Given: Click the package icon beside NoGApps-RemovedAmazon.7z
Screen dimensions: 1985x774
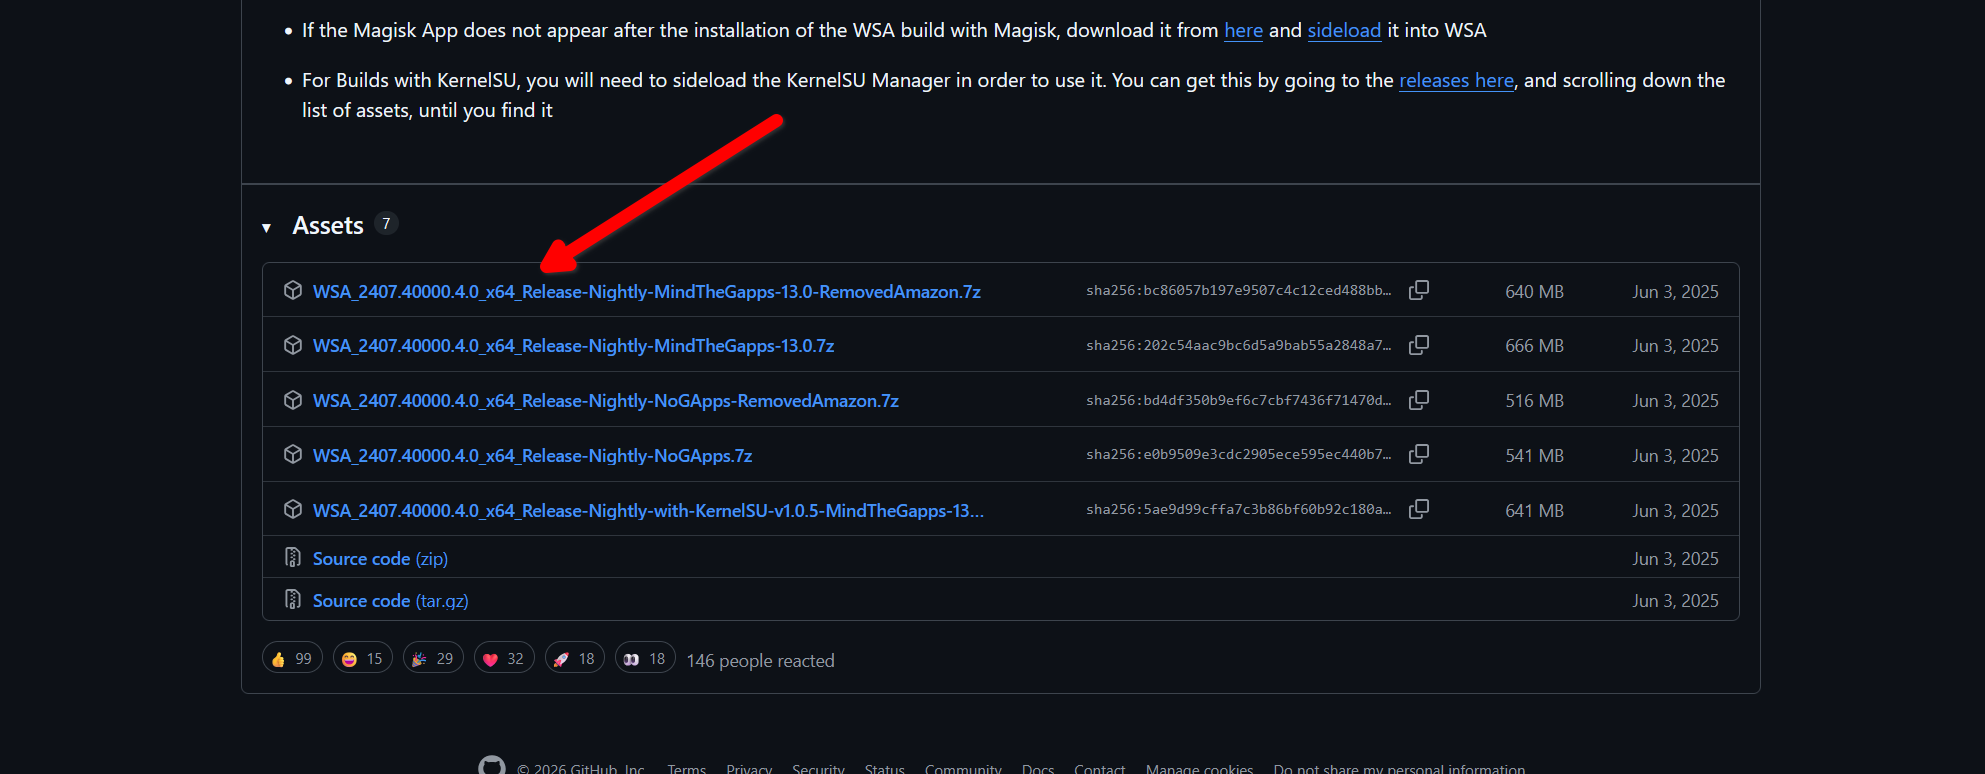Looking at the screenshot, I should [293, 400].
